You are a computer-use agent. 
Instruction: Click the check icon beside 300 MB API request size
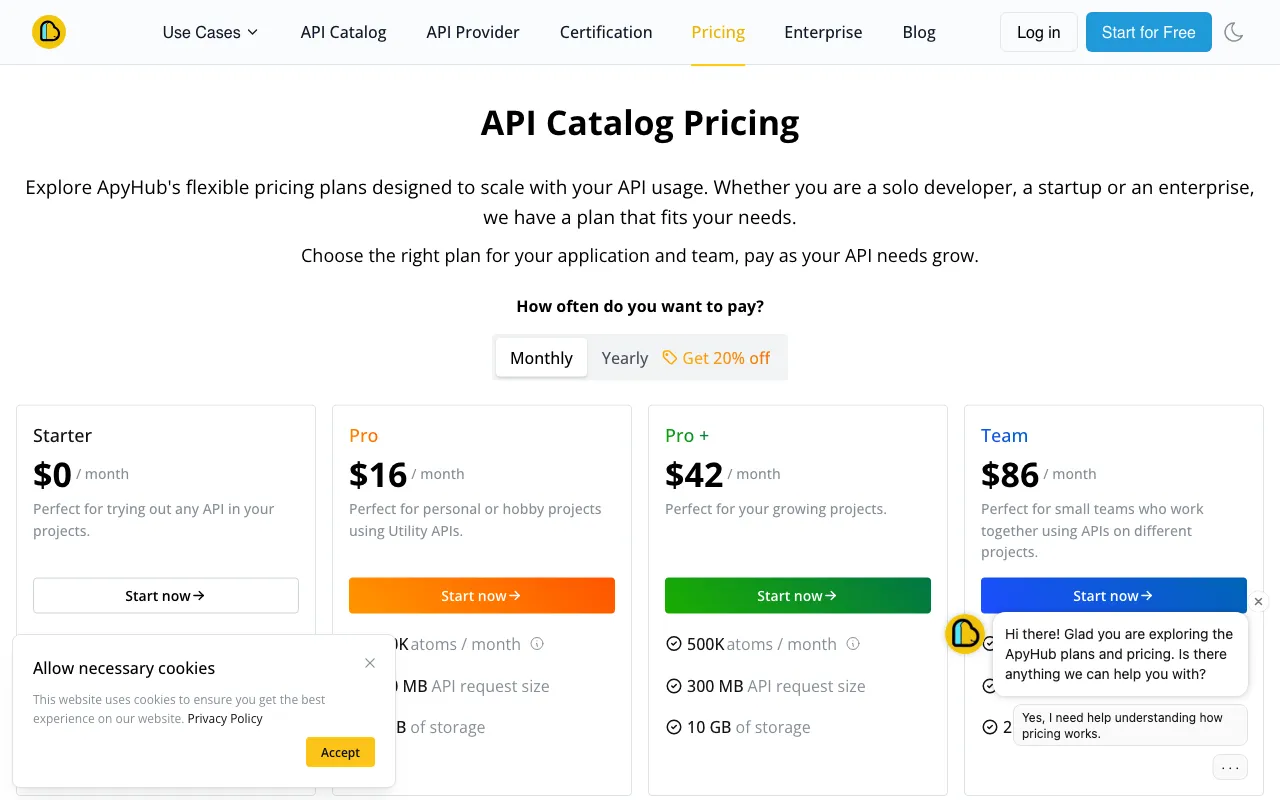(x=674, y=686)
